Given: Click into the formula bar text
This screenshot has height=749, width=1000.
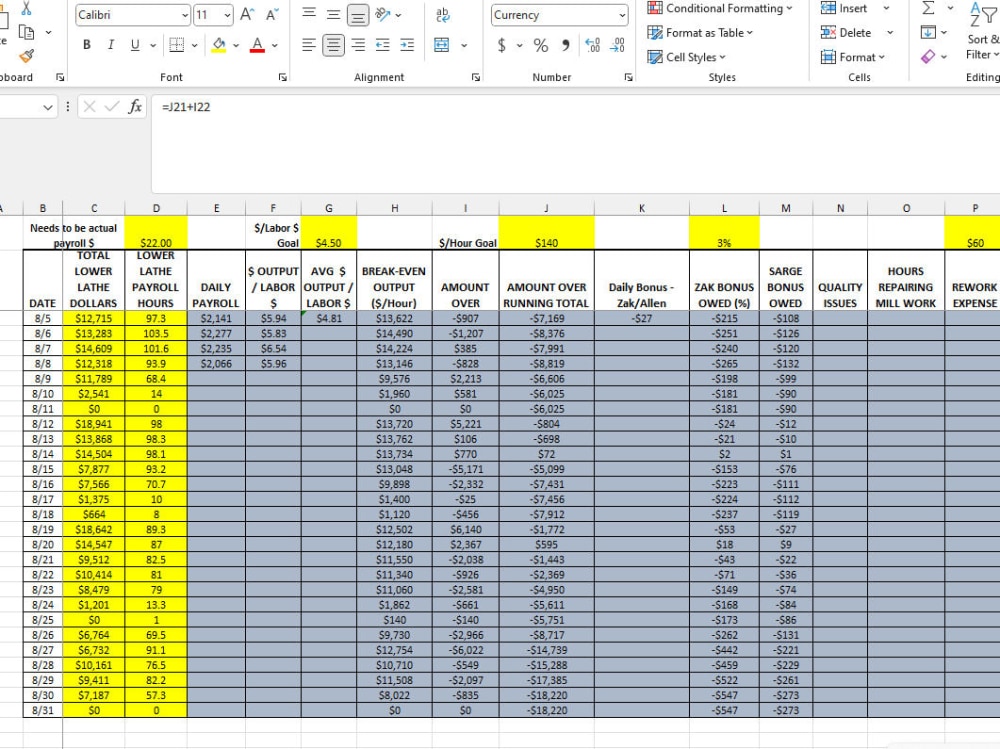Looking at the screenshot, I should (186, 107).
